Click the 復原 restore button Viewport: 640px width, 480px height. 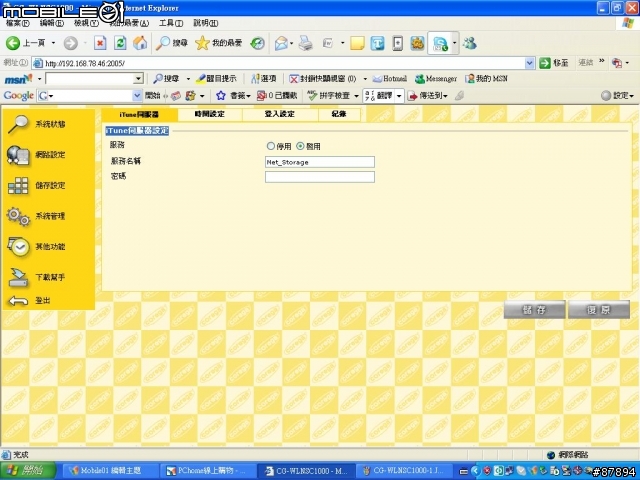coord(599,310)
